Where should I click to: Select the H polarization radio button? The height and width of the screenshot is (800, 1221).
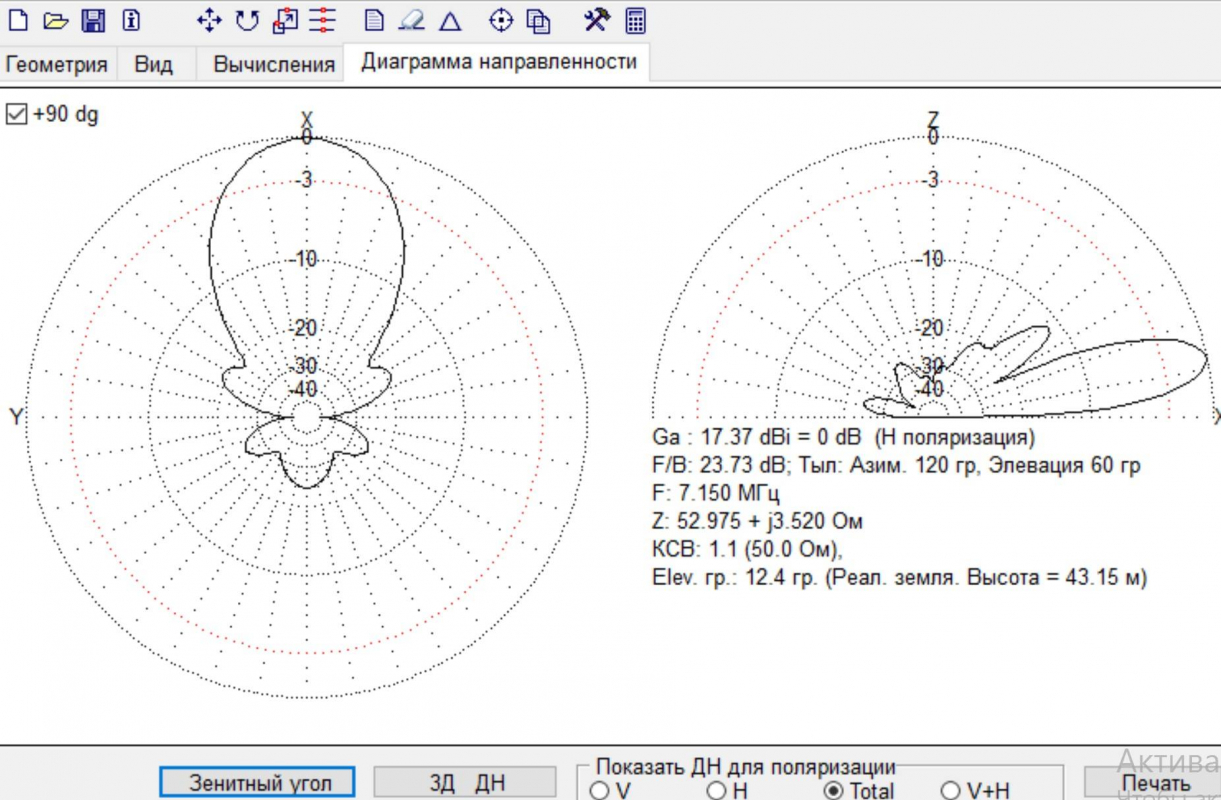pyautogui.click(x=716, y=790)
